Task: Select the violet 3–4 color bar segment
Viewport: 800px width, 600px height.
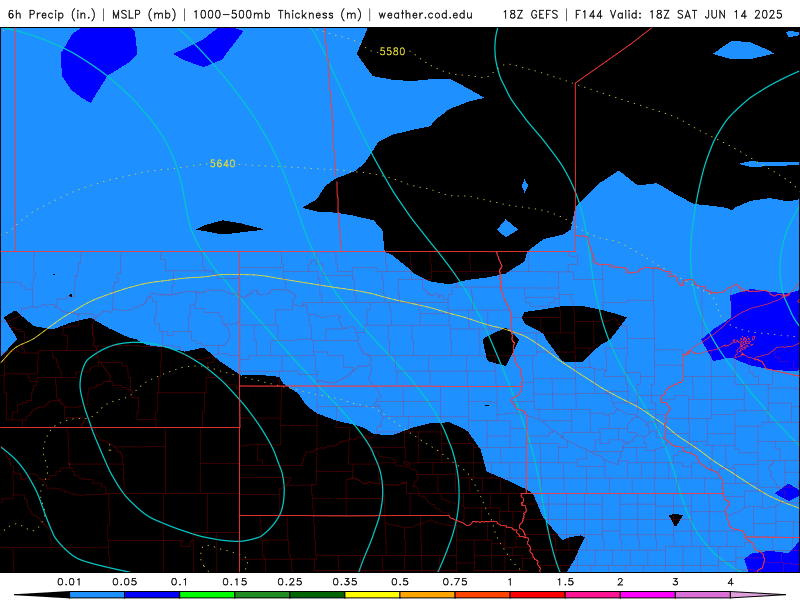Action: click(x=703, y=595)
